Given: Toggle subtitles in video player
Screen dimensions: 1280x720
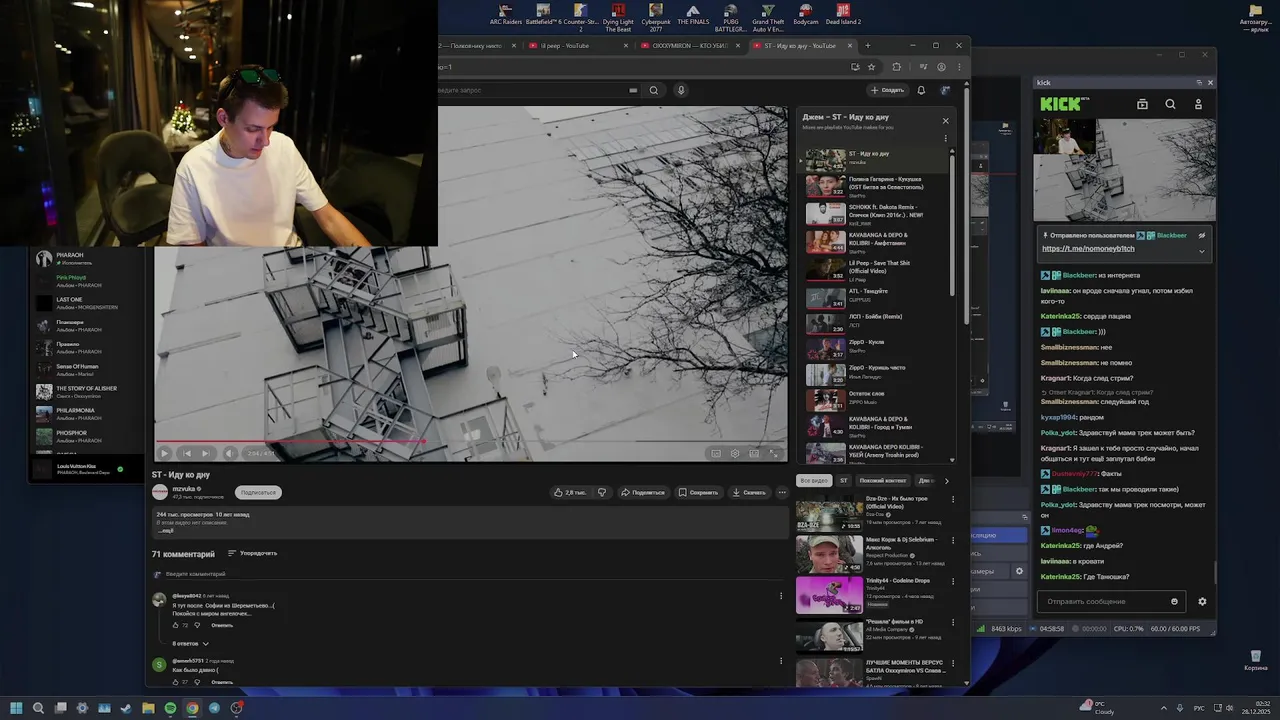Looking at the screenshot, I should pos(716,453).
